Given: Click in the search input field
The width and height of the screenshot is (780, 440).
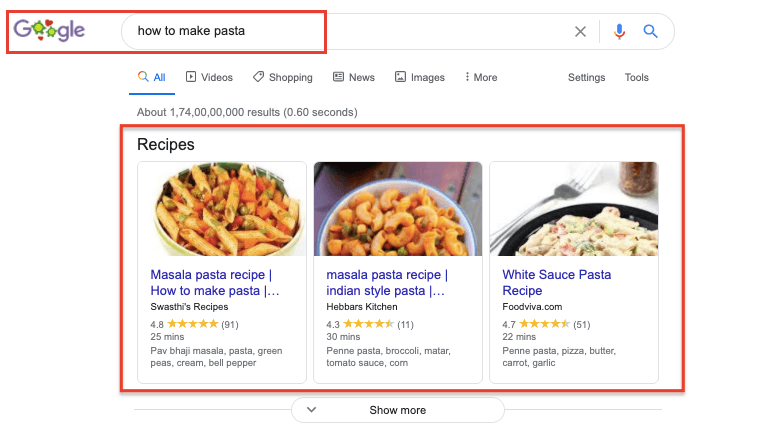Looking at the screenshot, I should pos(350,32).
